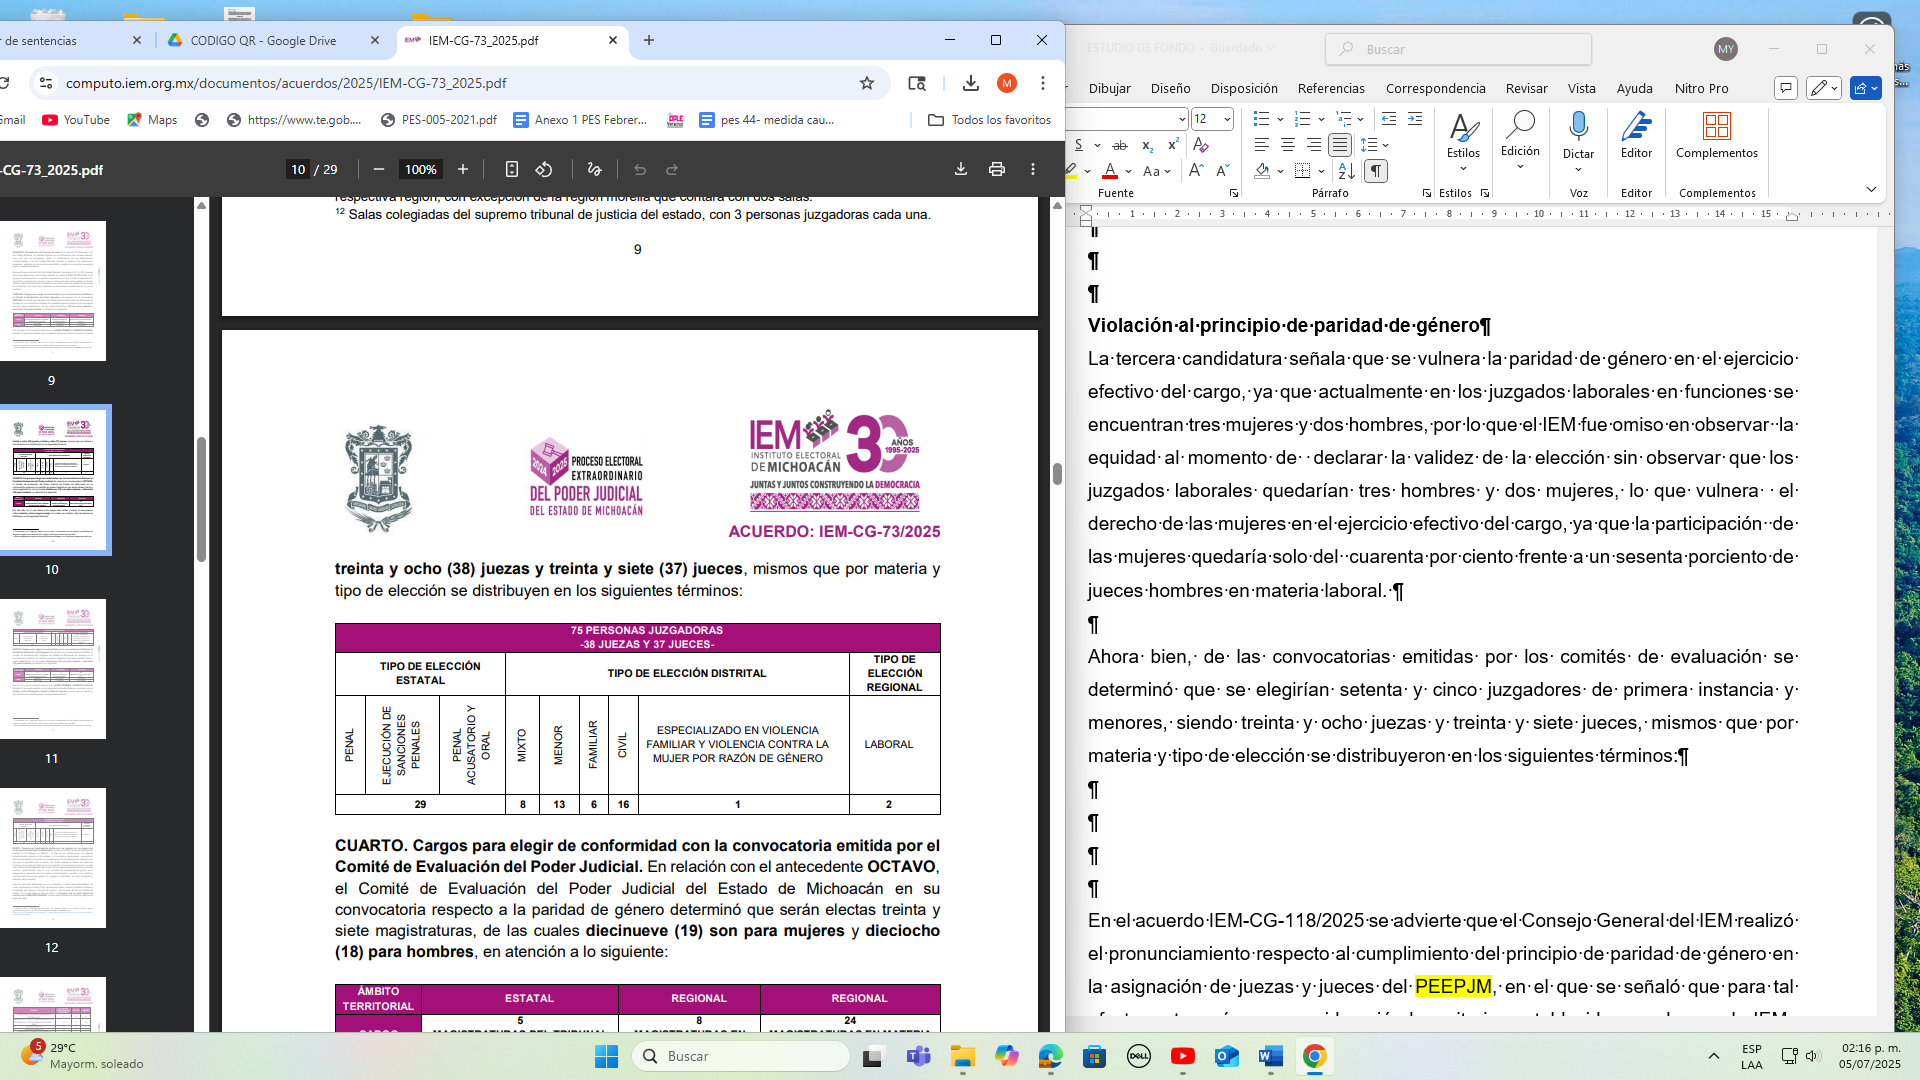Bookmark this page with the star icon
The height and width of the screenshot is (1080, 1920).
(x=867, y=83)
